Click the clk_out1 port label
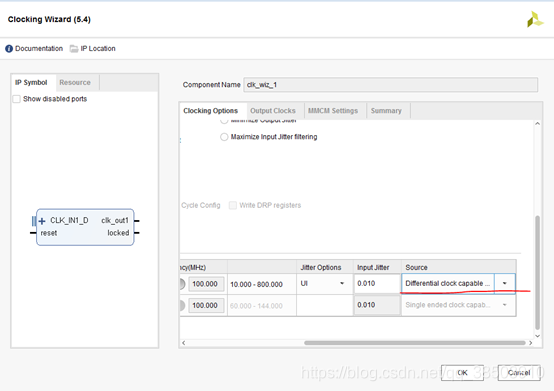 coord(115,220)
